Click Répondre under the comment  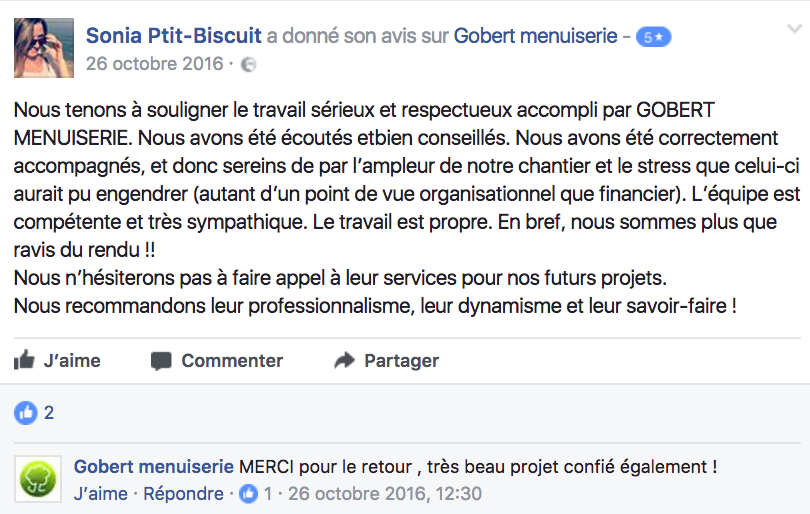click(183, 493)
